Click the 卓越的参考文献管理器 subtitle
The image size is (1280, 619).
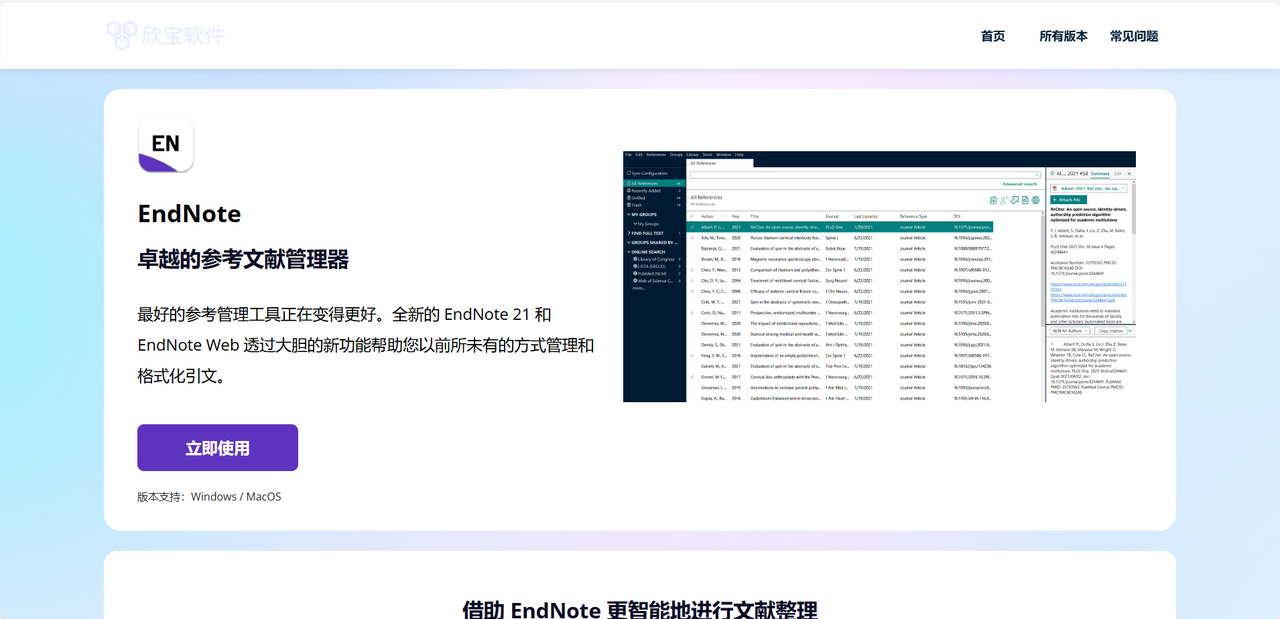click(x=243, y=260)
